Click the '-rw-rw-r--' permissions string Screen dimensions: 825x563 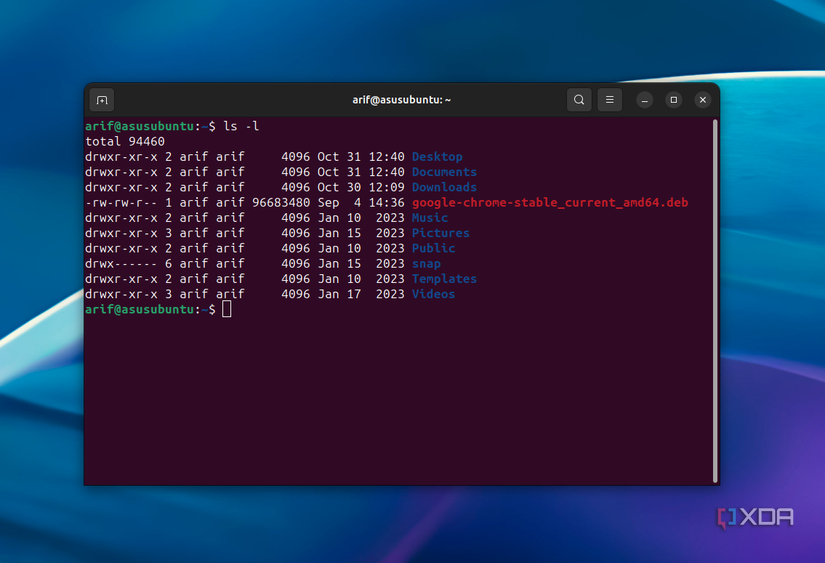121,203
